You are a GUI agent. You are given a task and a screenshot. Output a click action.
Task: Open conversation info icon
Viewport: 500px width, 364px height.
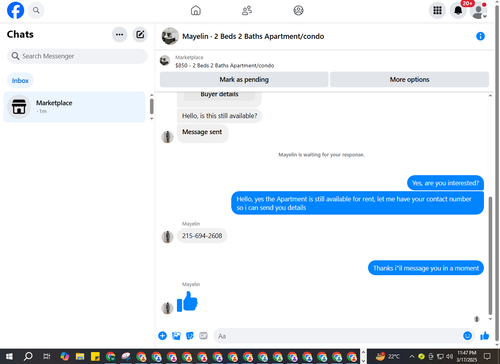point(480,36)
